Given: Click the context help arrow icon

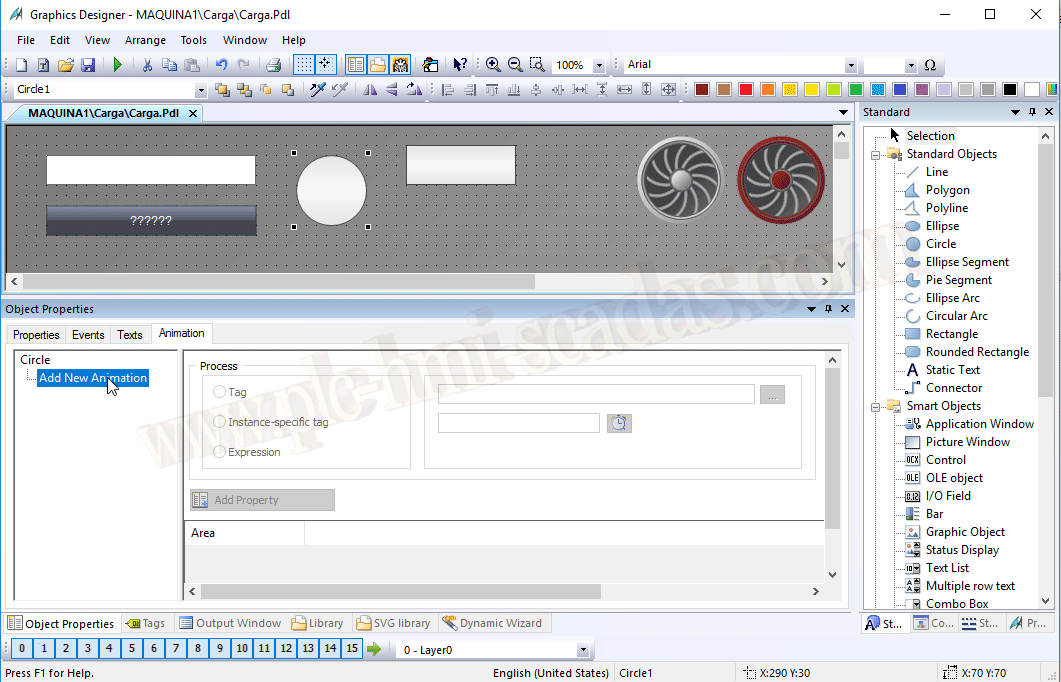Looking at the screenshot, I should coord(459,65).
